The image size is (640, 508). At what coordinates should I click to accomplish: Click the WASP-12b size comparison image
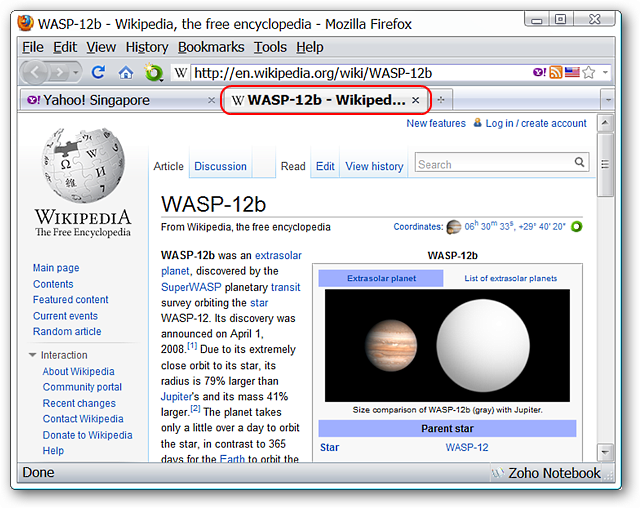pos(447,346)
